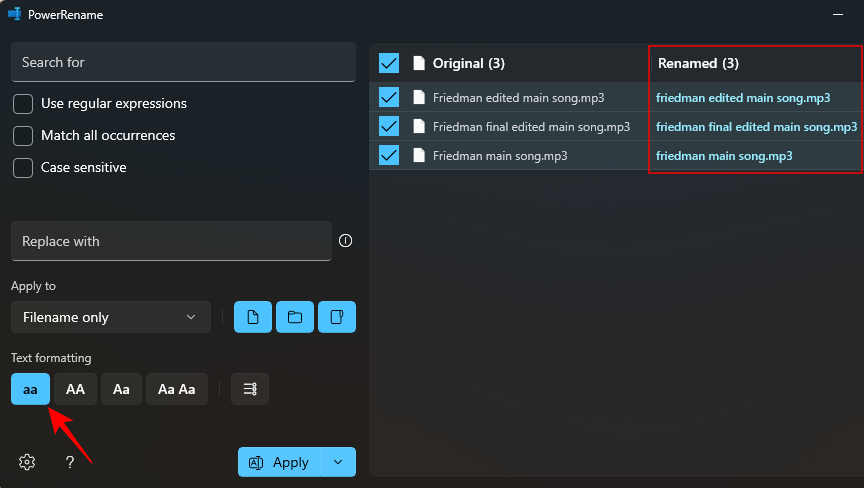Image resolution: width=864 pixels, height=488 pixels.
Task: Open the Filename only dropdown
Action: [111, 317]
